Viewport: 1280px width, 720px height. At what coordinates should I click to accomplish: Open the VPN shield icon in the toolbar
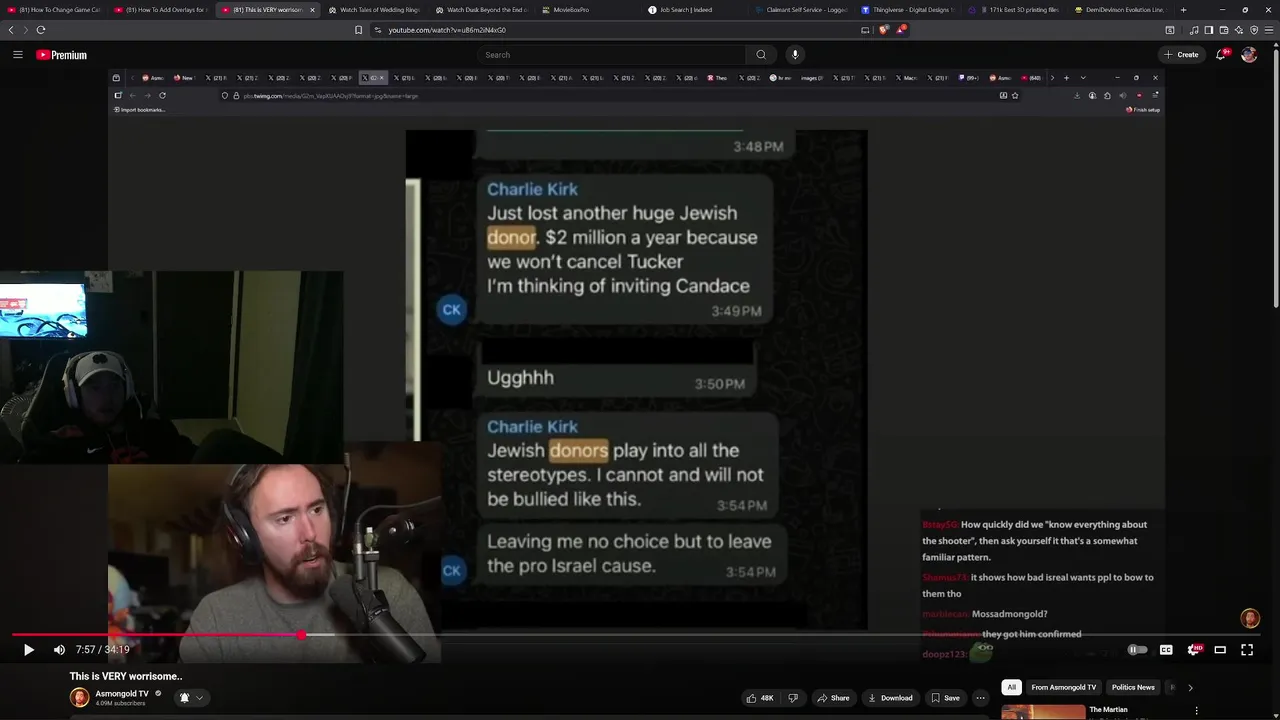(1254, 30)
